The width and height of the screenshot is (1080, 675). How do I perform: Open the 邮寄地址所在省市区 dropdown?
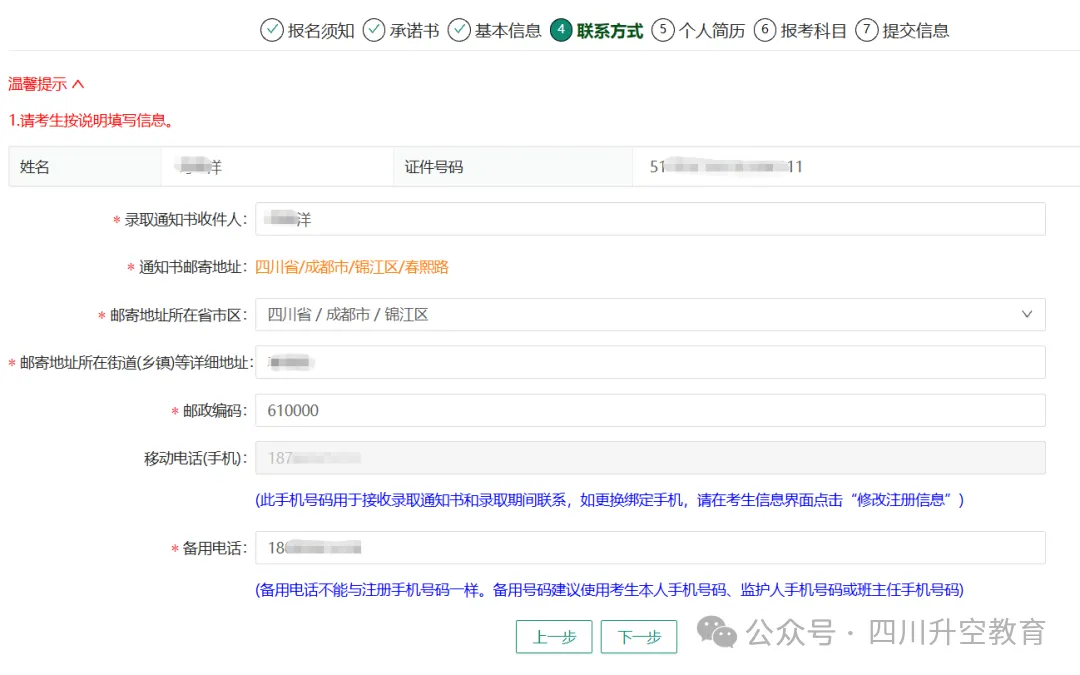(650, 315)
